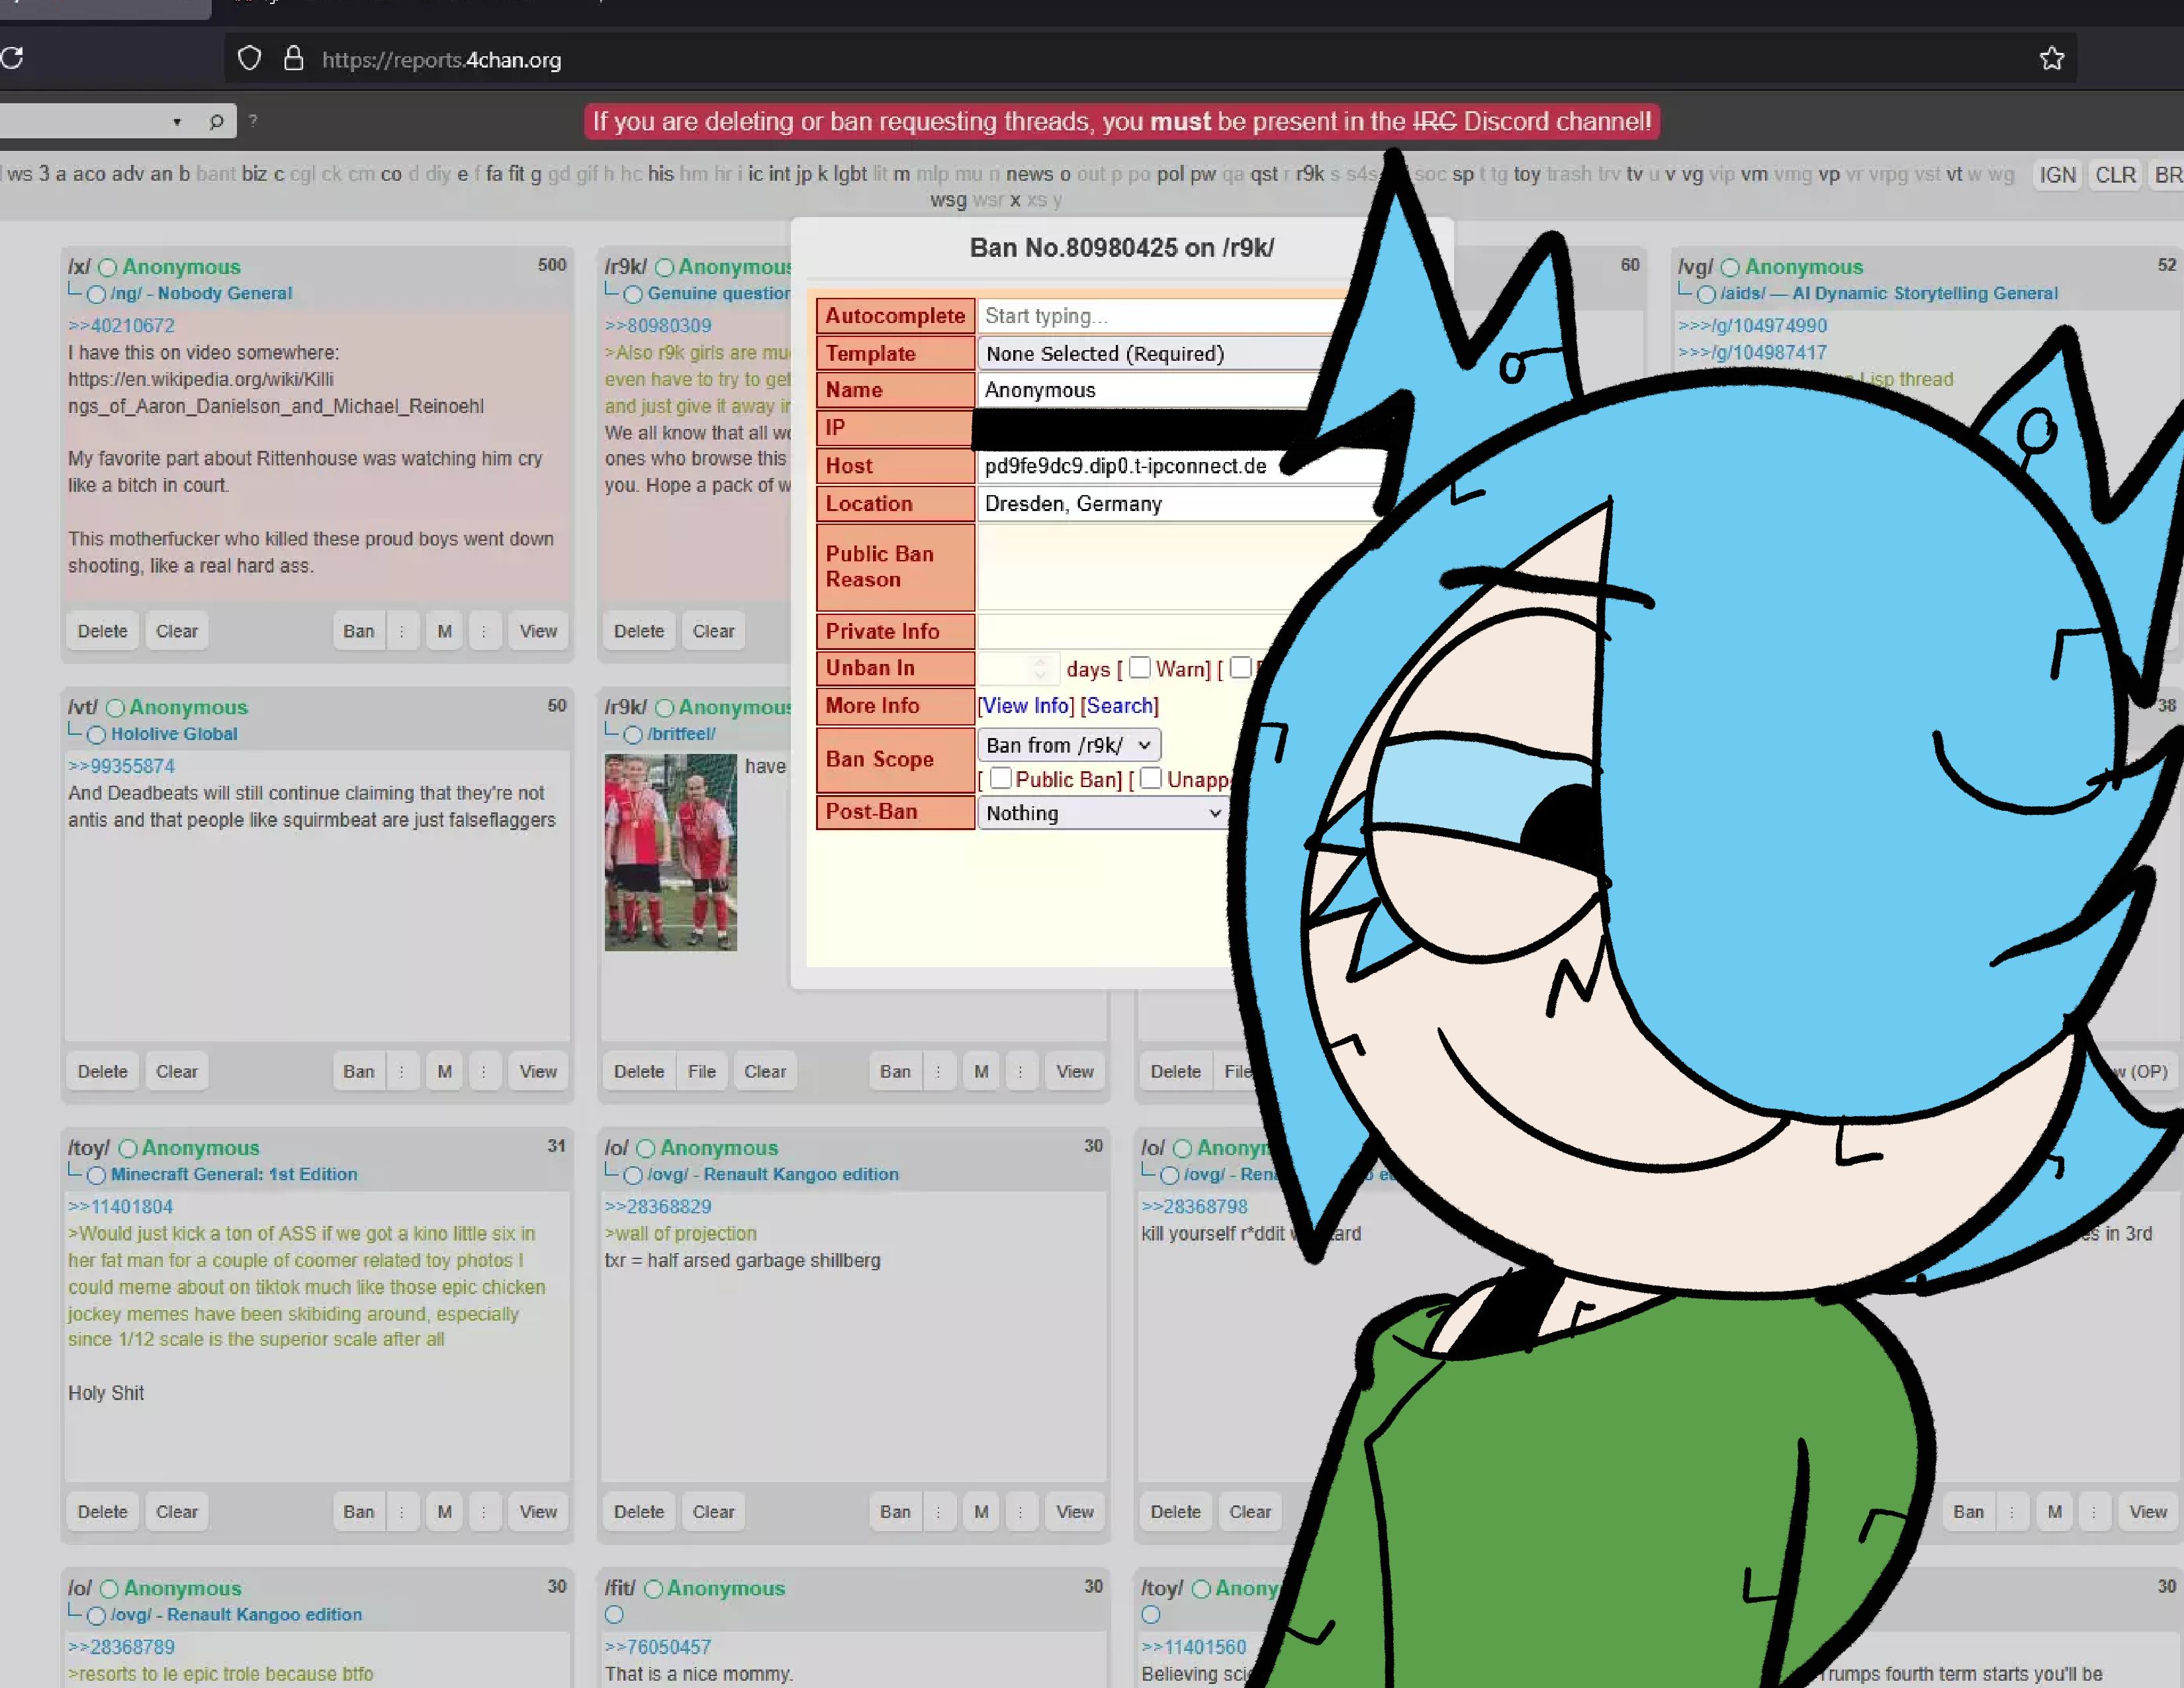Select radio next to /x/ Anonymous name
The height and width of the screenshot is (1688, 2184).
108,268
